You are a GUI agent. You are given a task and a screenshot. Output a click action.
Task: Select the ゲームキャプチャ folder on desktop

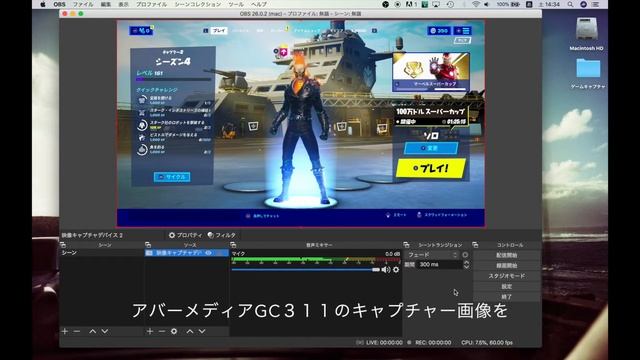coord(588,73)
